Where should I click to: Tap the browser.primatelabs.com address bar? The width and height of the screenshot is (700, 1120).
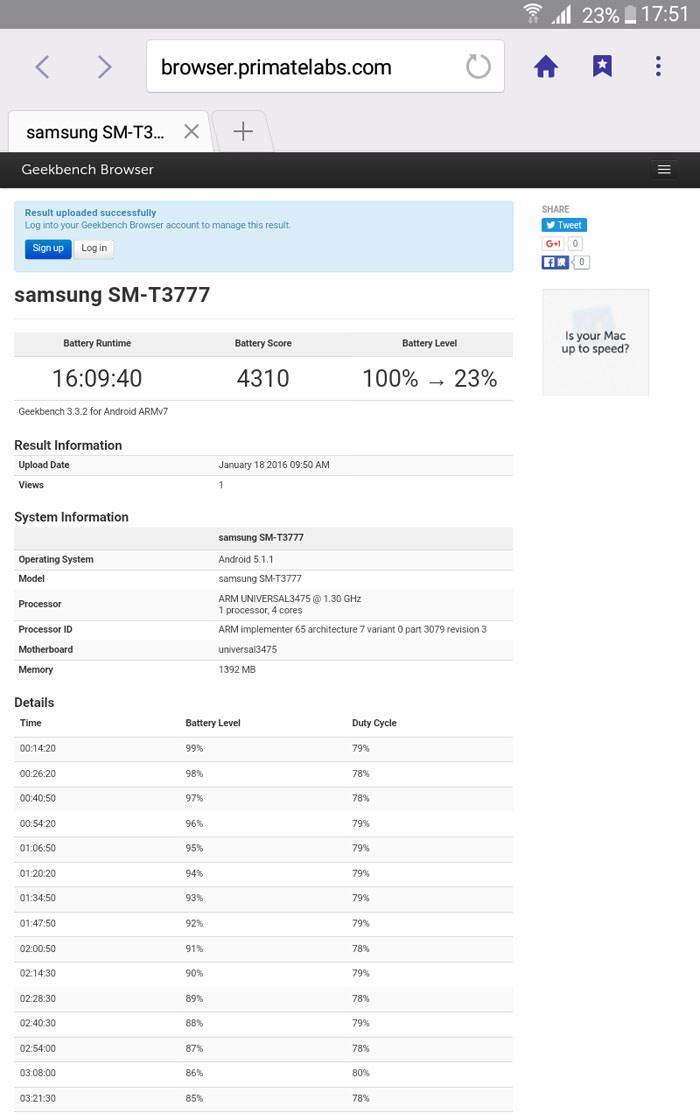tap(300, 67)
